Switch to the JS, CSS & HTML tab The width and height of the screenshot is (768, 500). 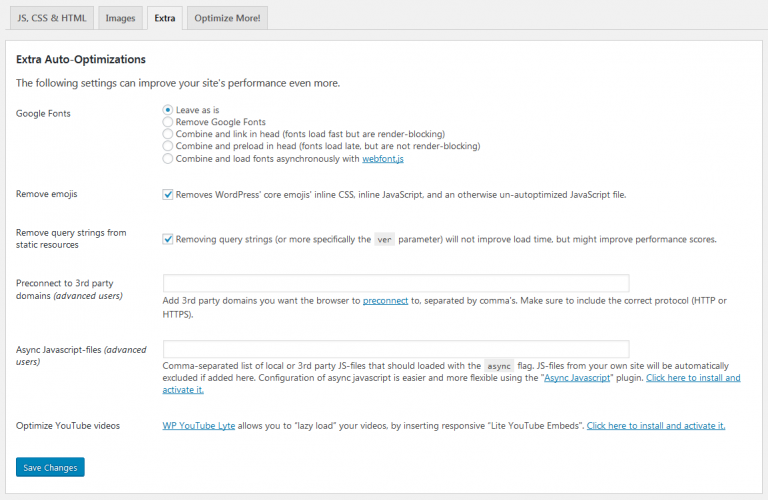click(52, 18)
